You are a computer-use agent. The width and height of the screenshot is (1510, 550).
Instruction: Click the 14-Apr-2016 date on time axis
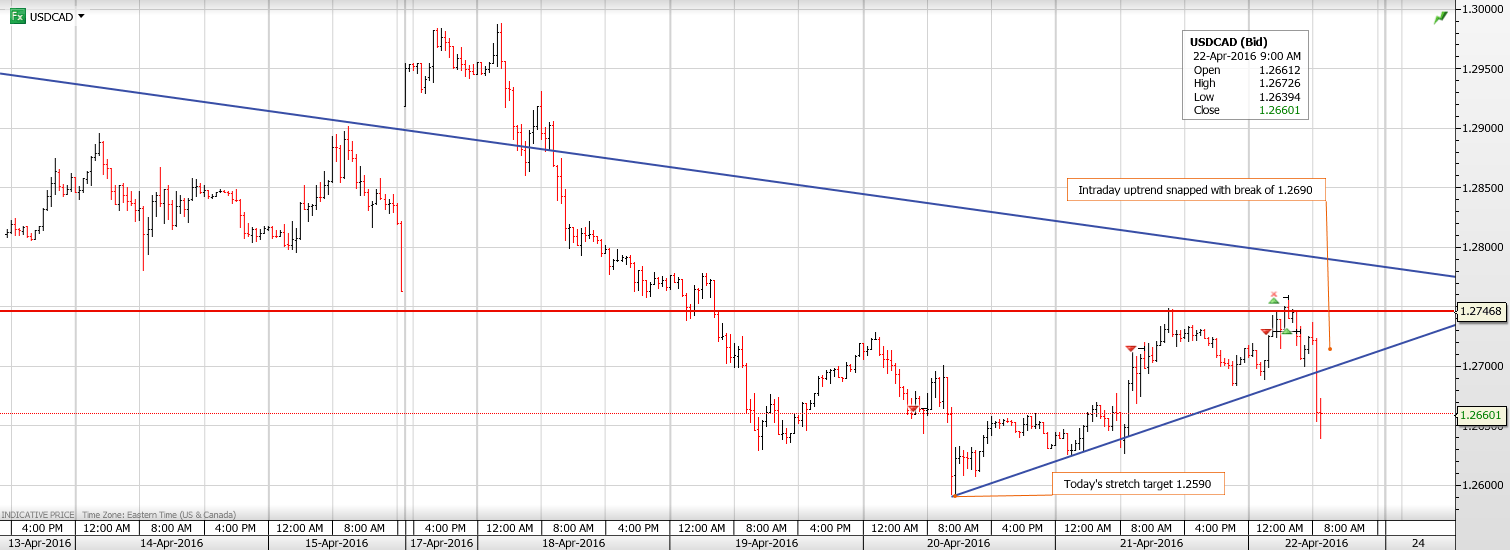point(172,543)
